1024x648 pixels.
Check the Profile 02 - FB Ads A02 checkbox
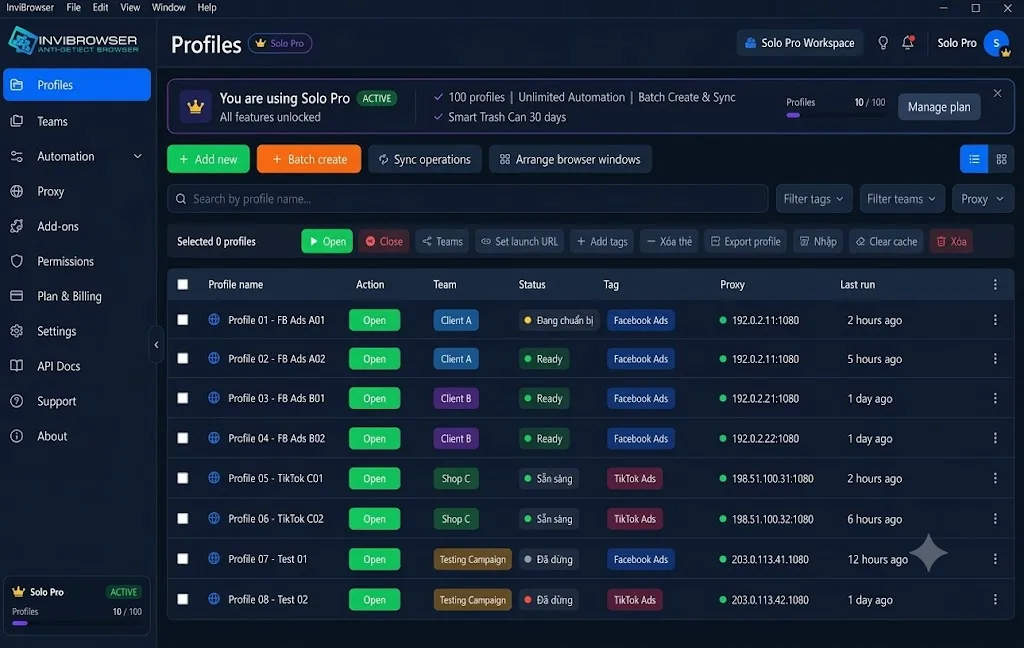(x=183, y=359)
